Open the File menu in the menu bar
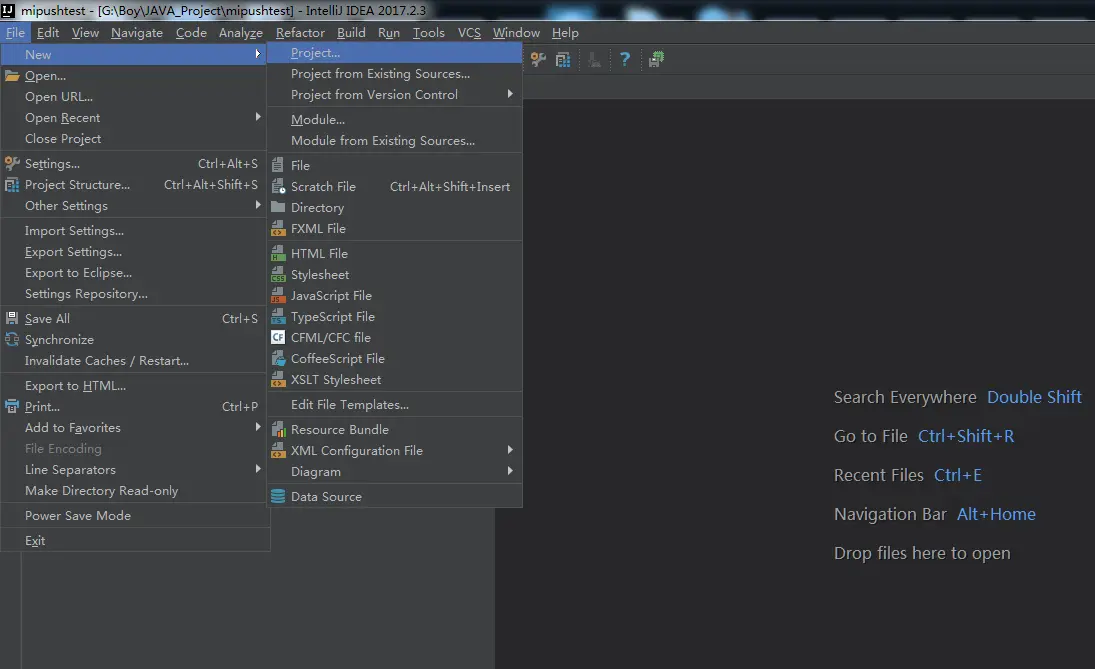 click(15, 33)
